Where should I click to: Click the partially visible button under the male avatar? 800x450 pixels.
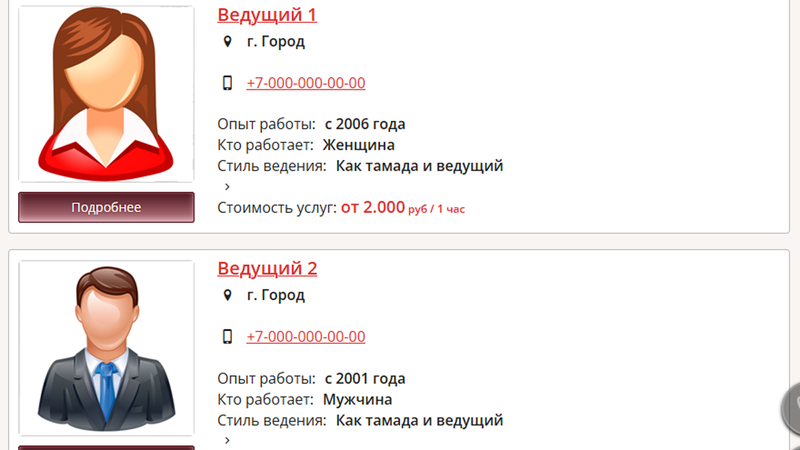[x=106, y=447]
